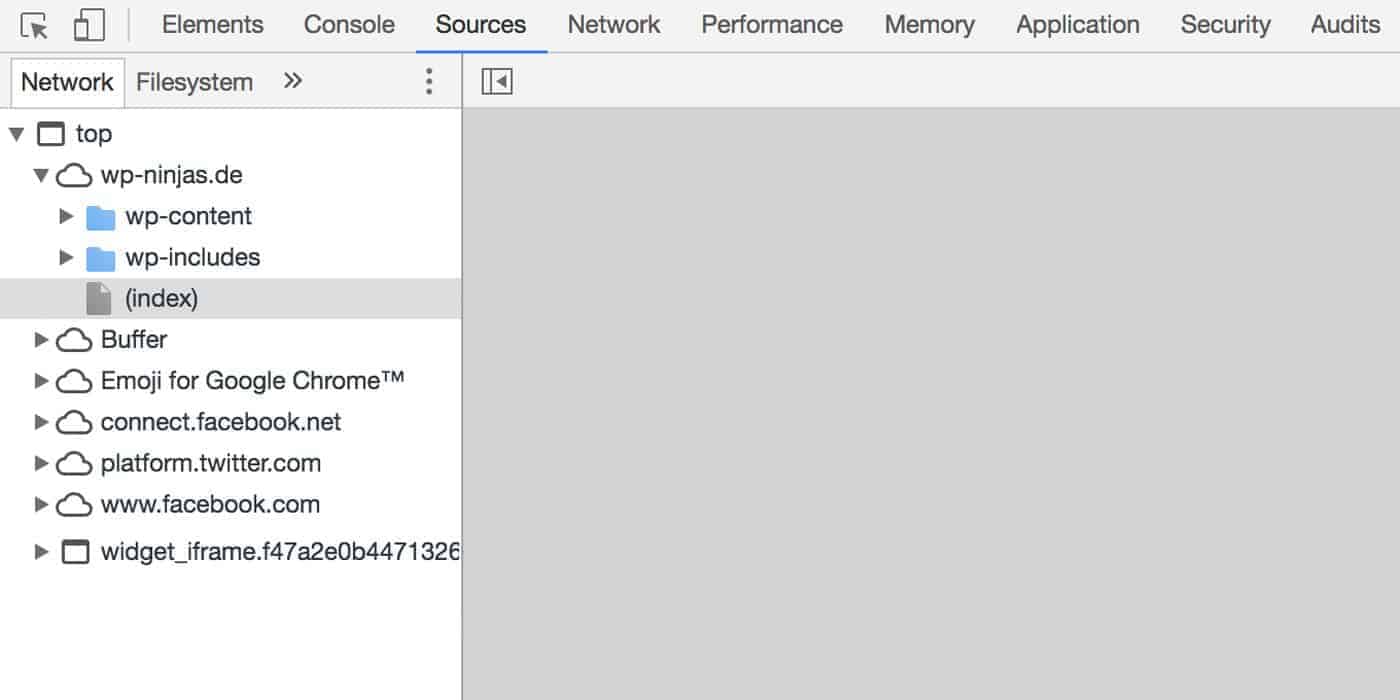Open the Performance tab
The height and width of the screenshot is (700, 1400).
771,25
